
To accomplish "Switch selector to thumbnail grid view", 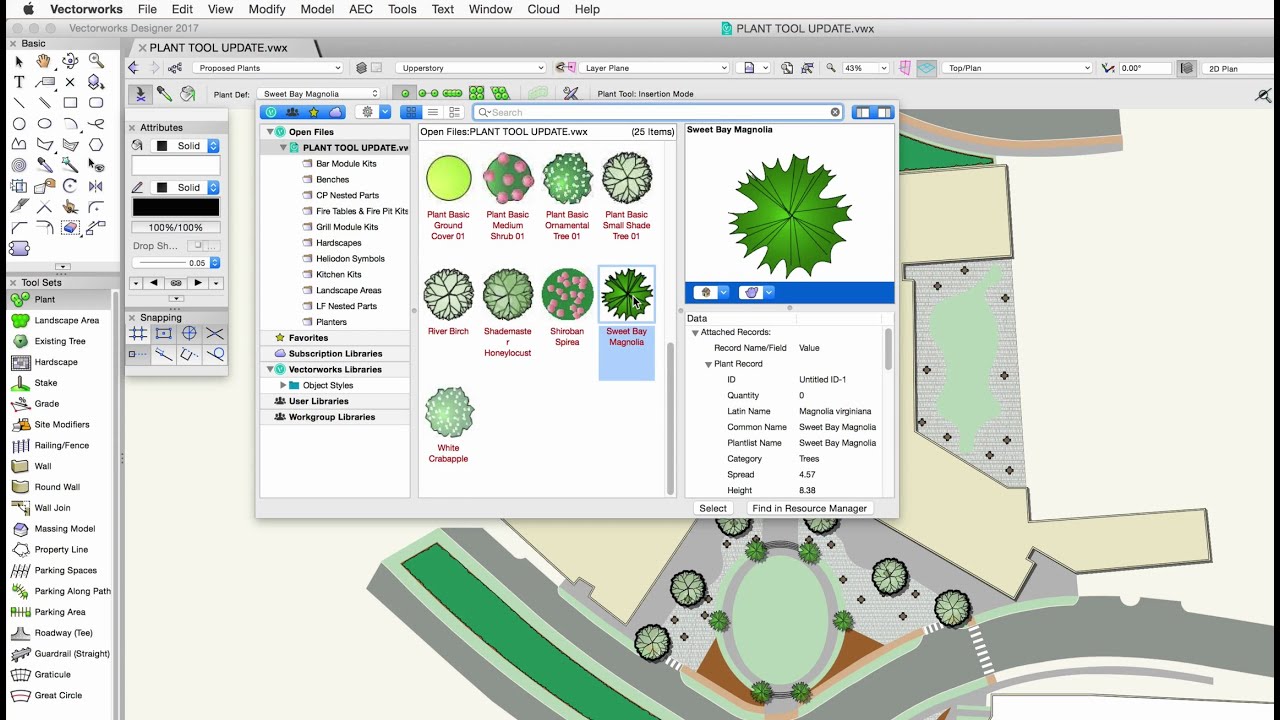I will tap(411, 112).
